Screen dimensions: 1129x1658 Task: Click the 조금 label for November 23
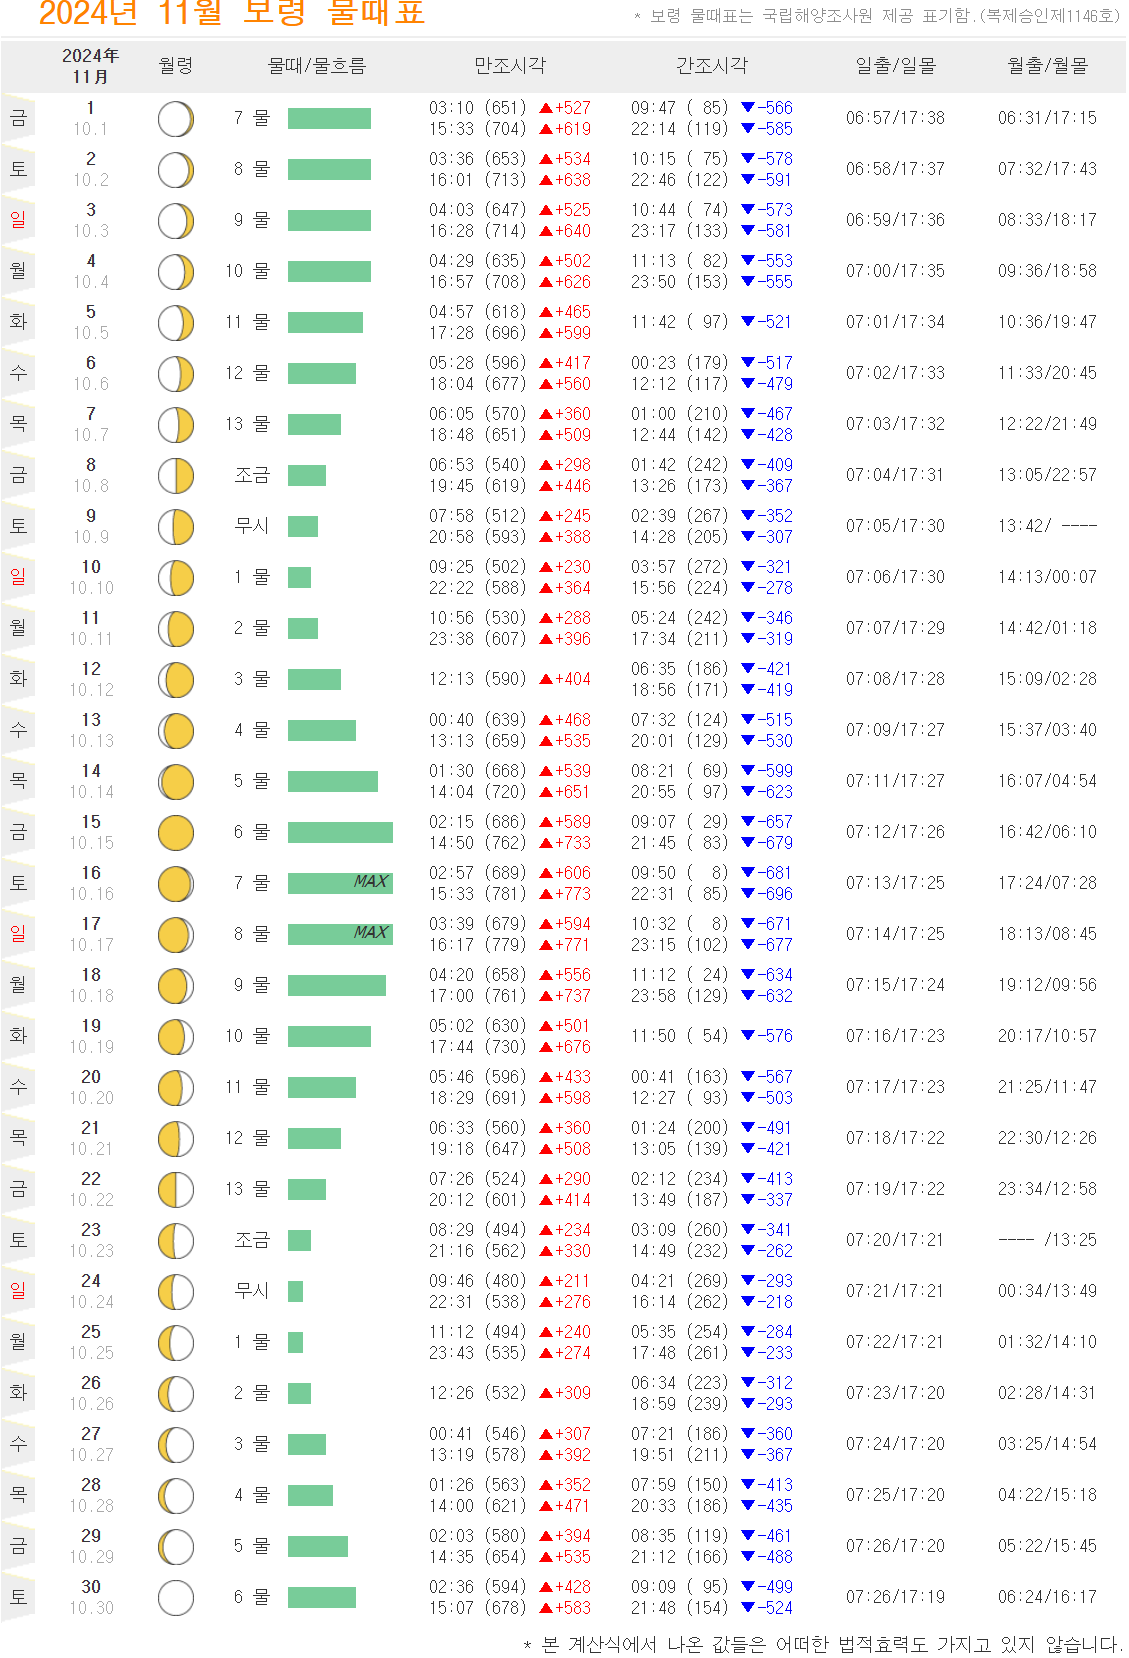pyautogui.click(x=252, y=1241)
